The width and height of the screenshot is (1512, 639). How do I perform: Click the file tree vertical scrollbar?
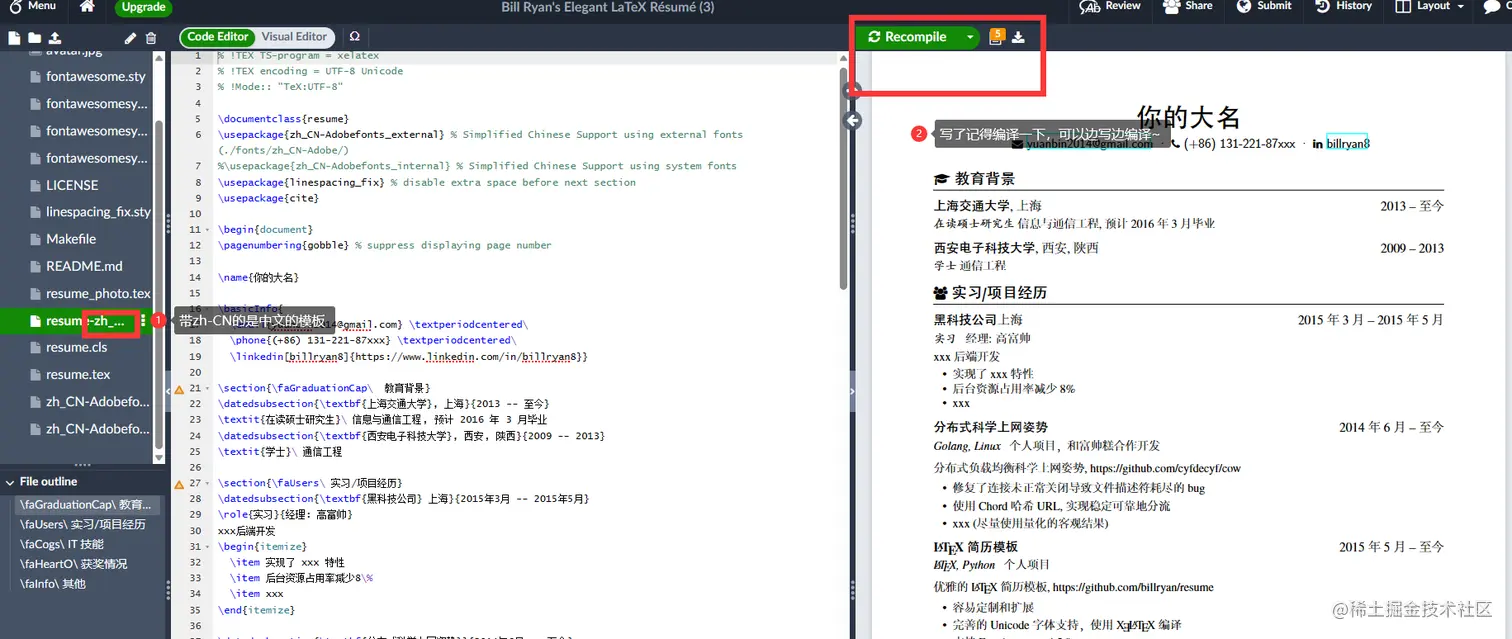point(159,285)
